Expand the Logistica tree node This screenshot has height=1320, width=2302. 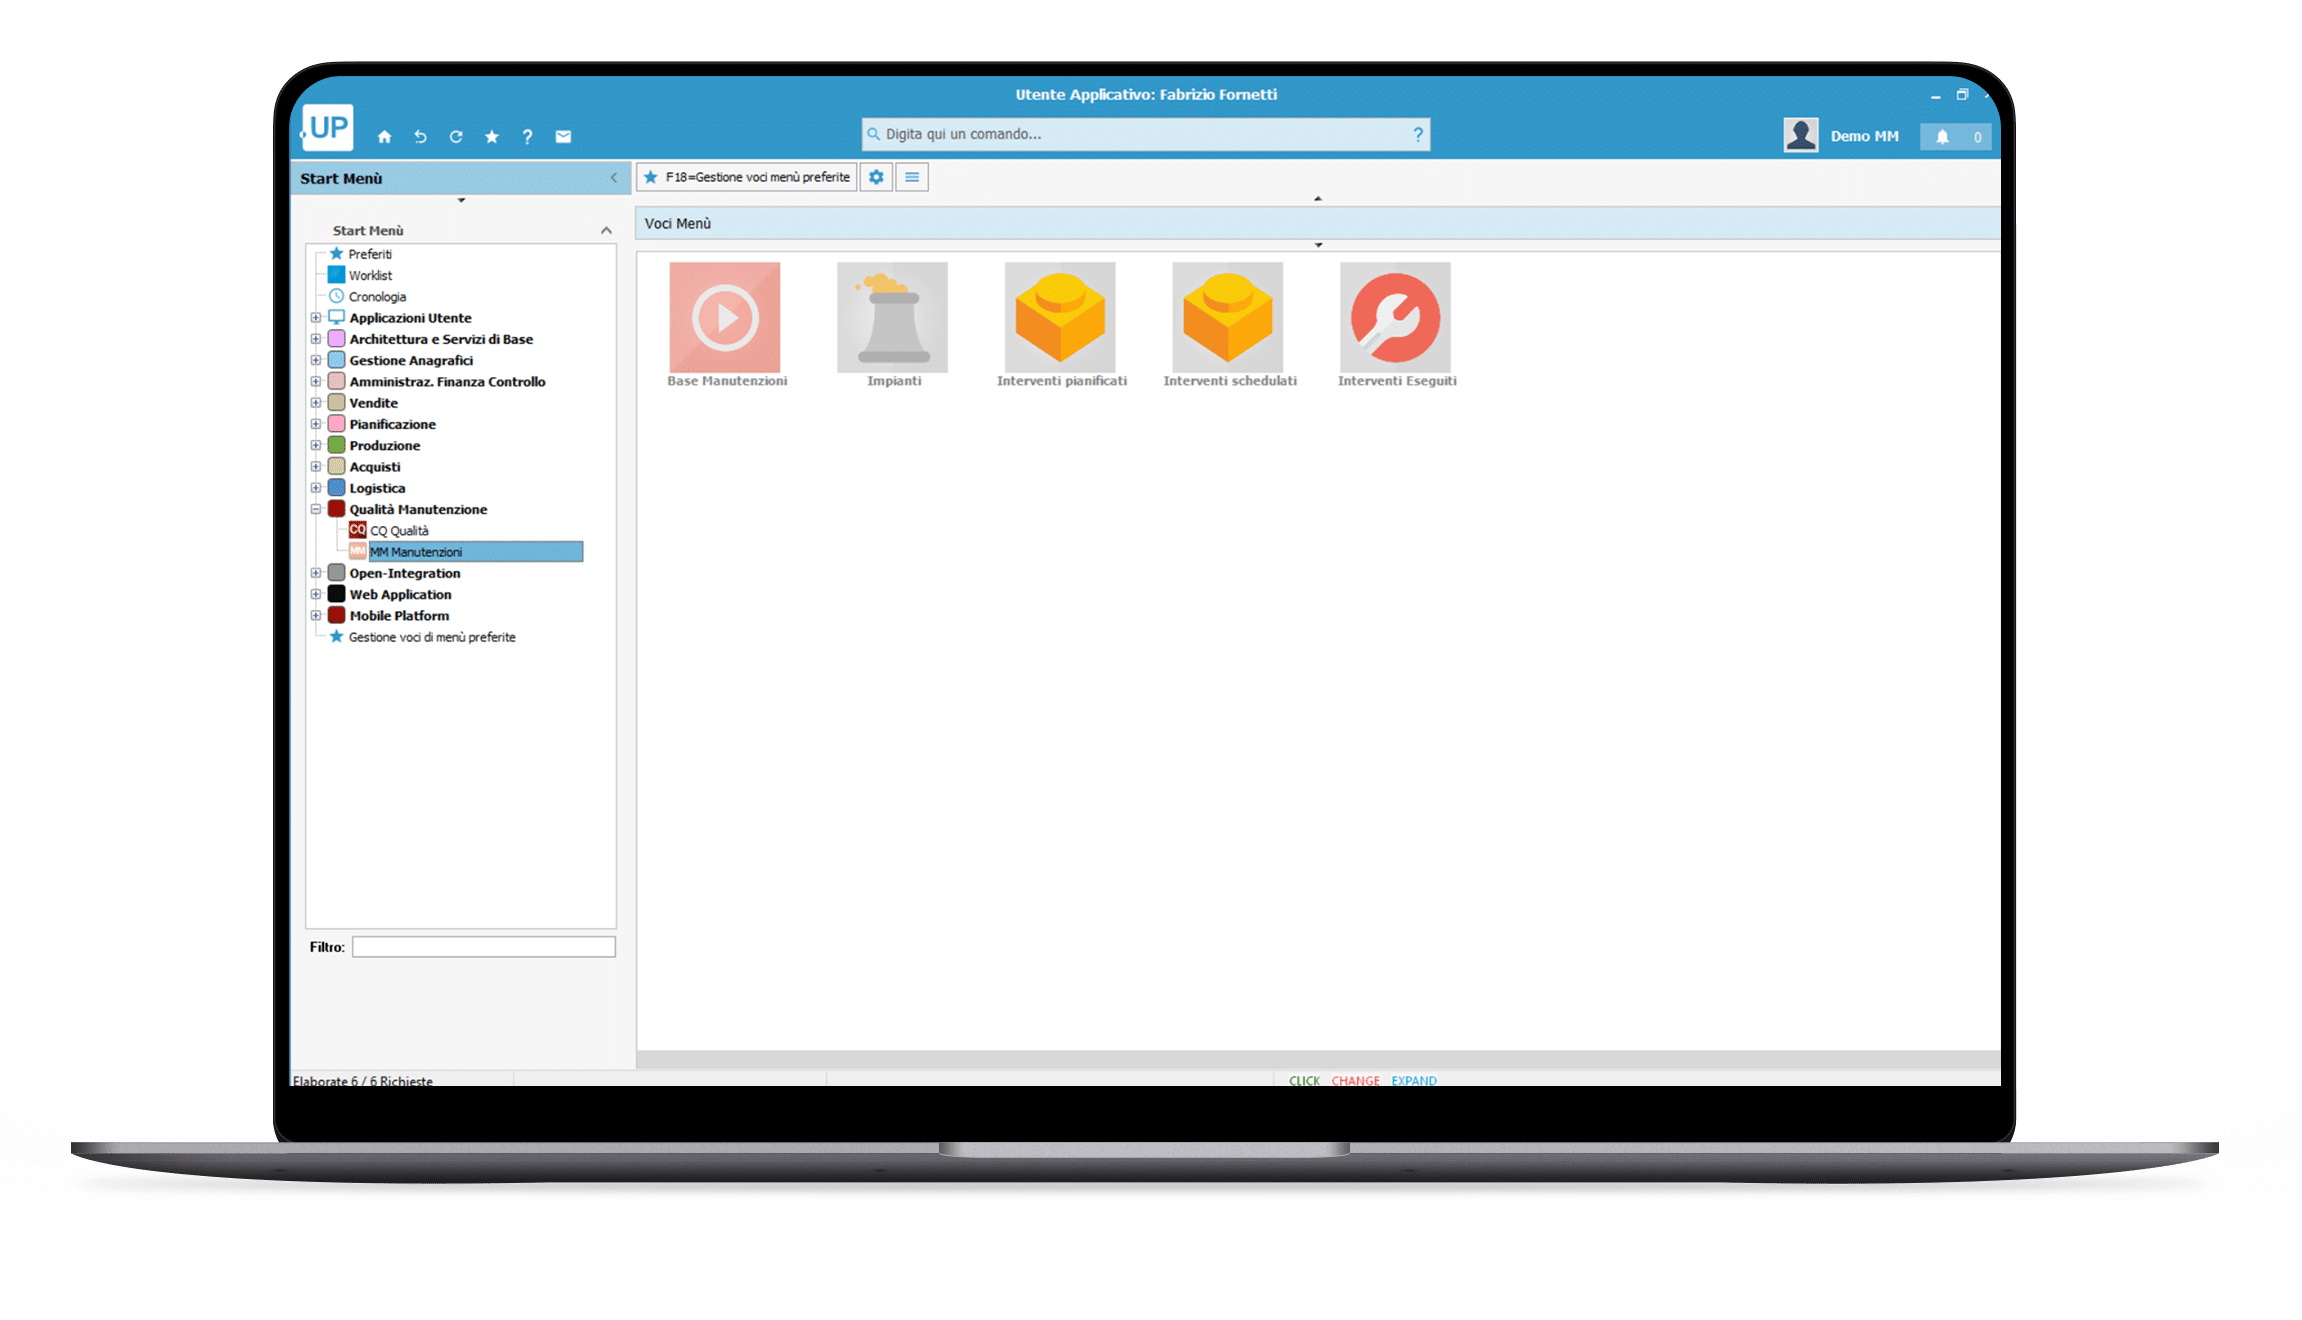316,488
